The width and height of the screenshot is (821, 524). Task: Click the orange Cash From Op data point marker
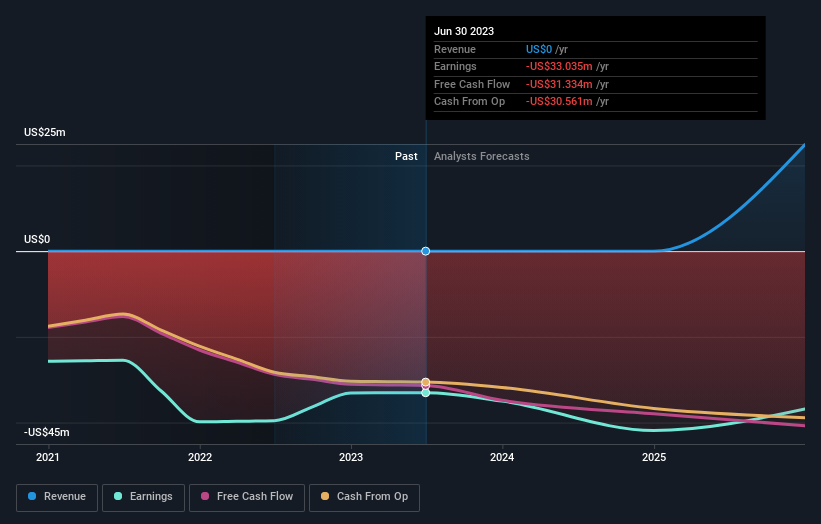(x=426, y=382)
